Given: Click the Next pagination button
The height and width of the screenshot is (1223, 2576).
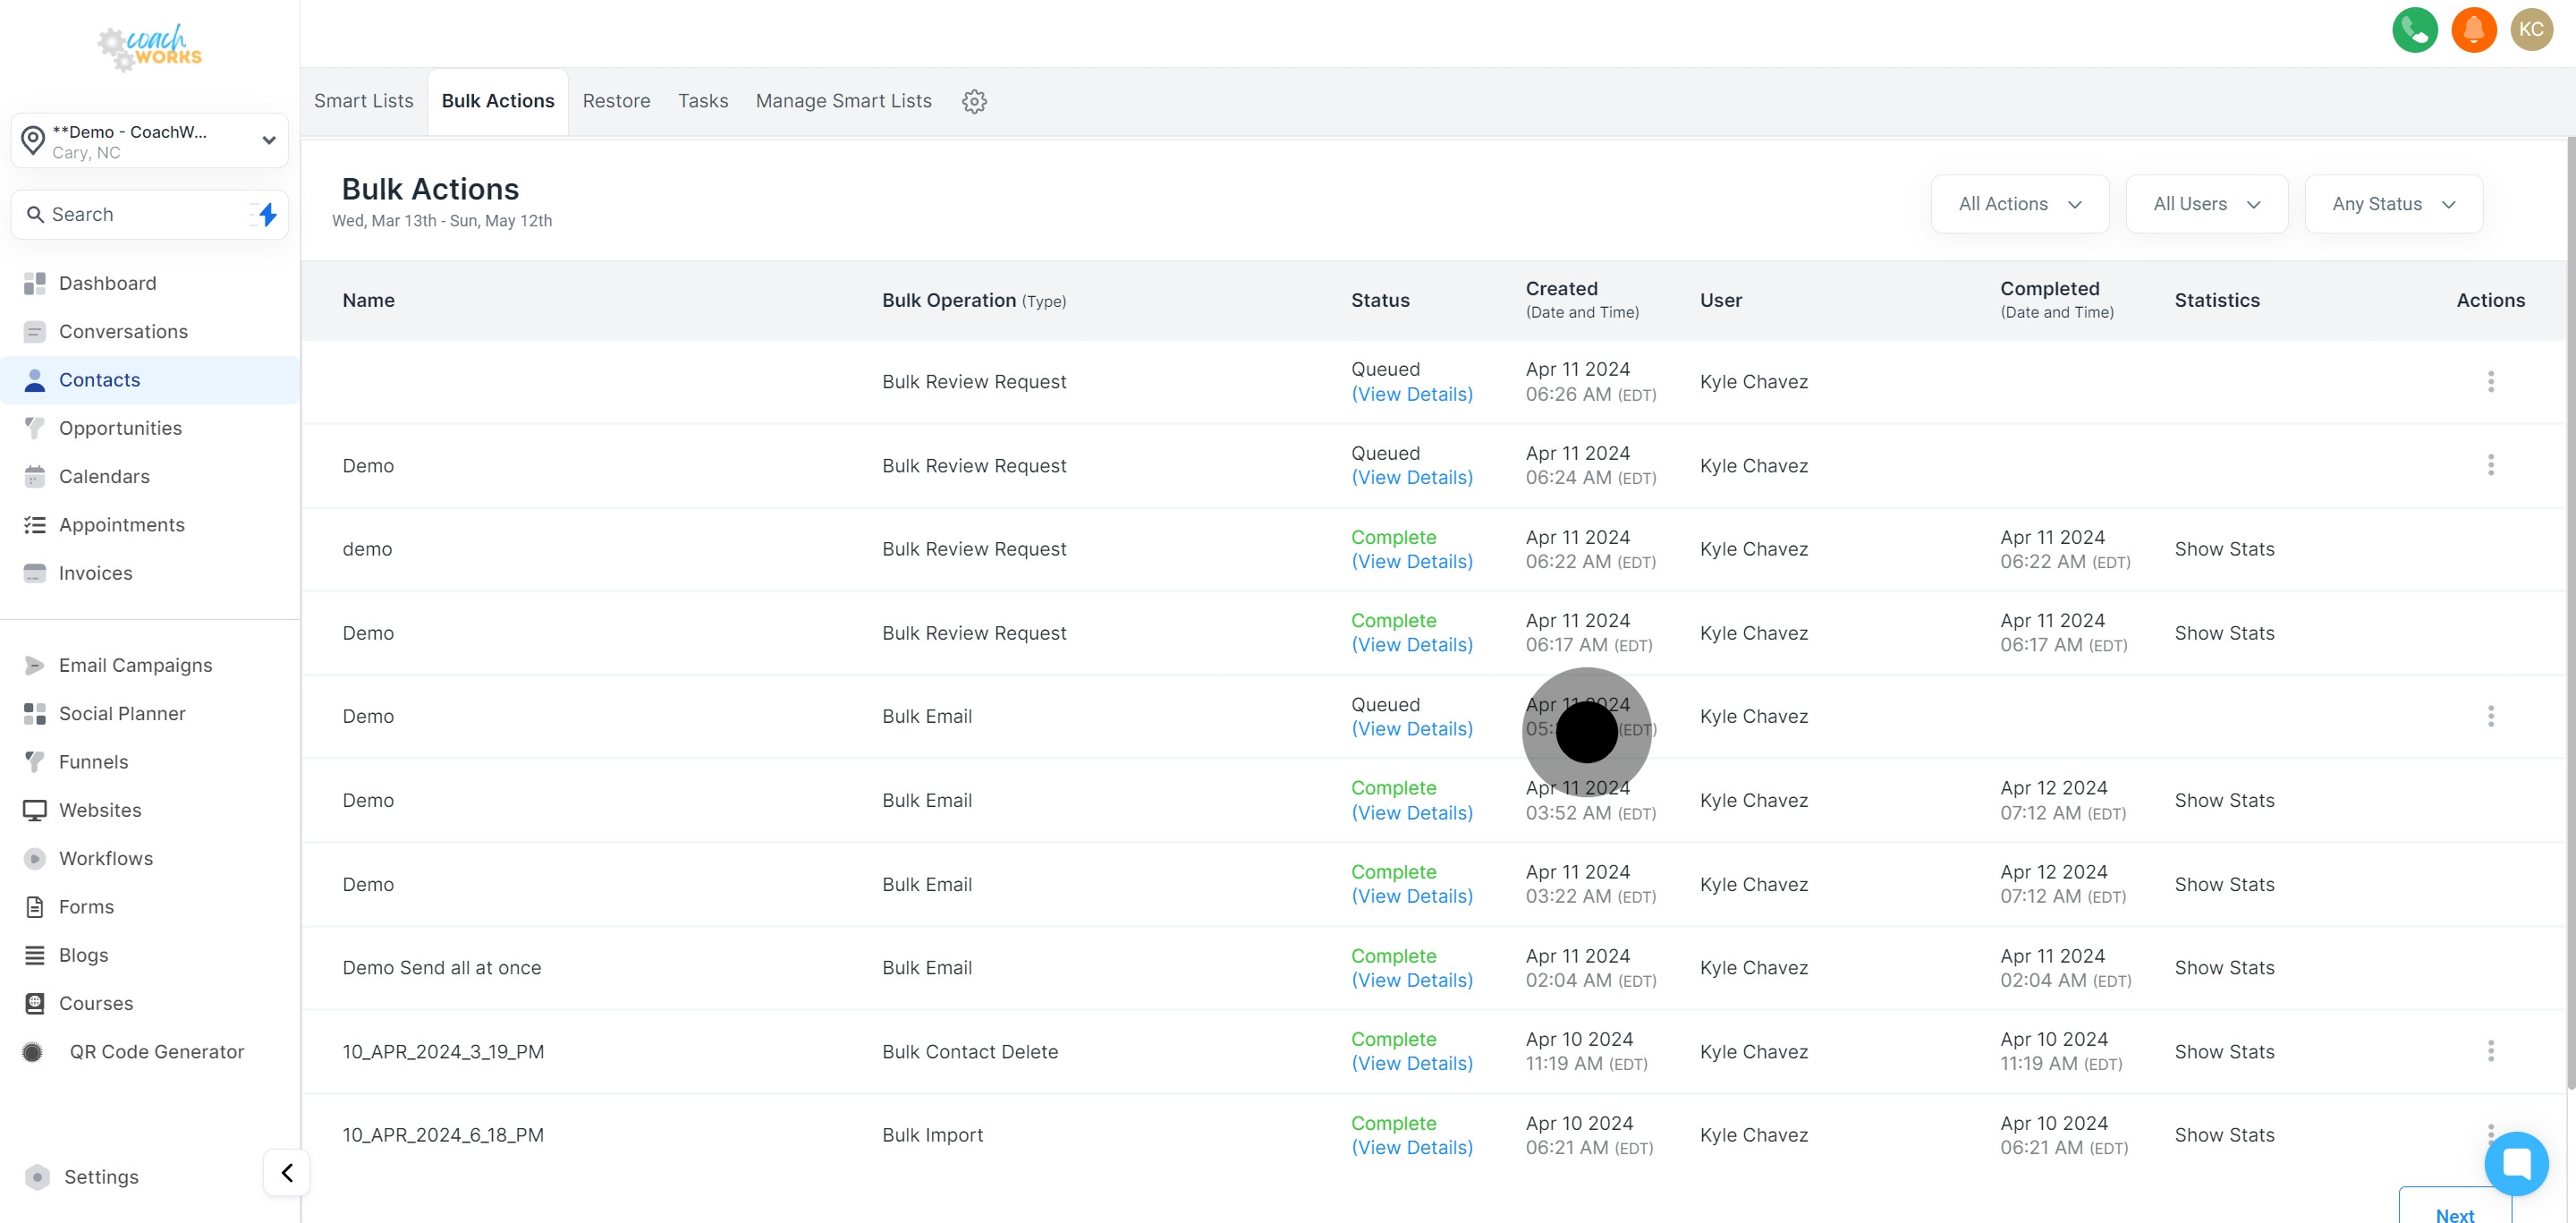Looking at the screenshot, I should pyautogui.click(x=2454, y=1214).
